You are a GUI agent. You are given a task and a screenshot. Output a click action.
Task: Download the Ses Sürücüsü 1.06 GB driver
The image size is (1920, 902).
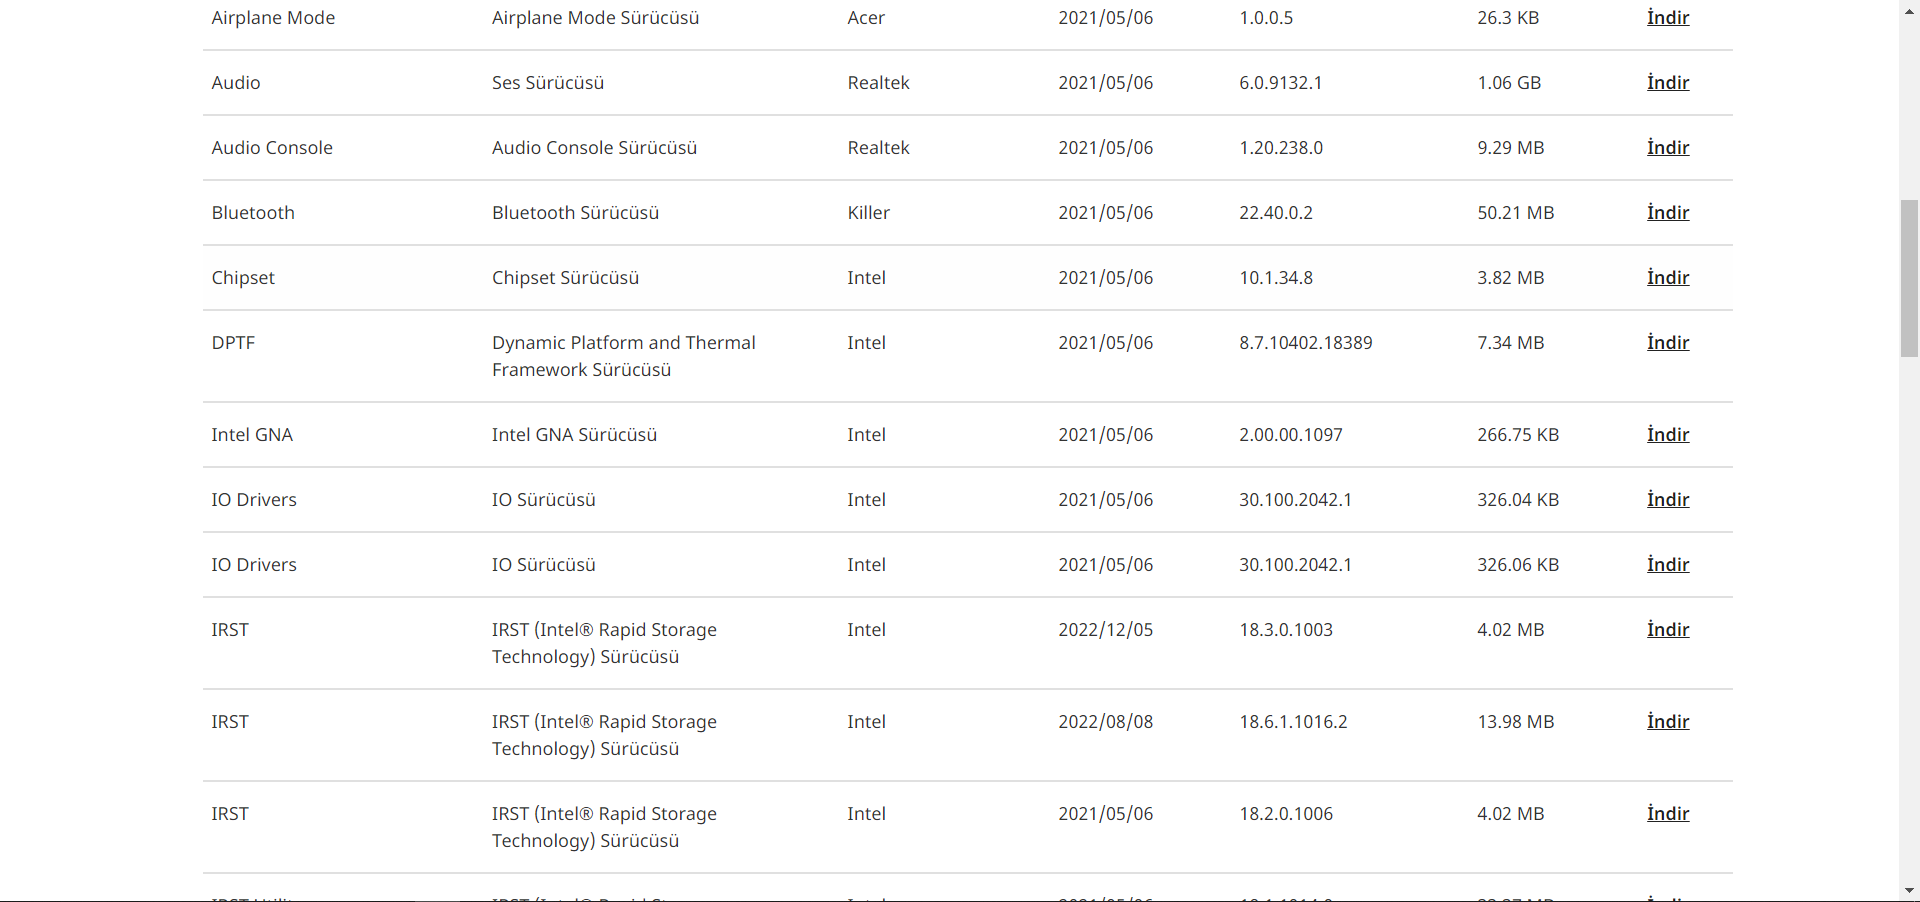tap(1668, 83)
